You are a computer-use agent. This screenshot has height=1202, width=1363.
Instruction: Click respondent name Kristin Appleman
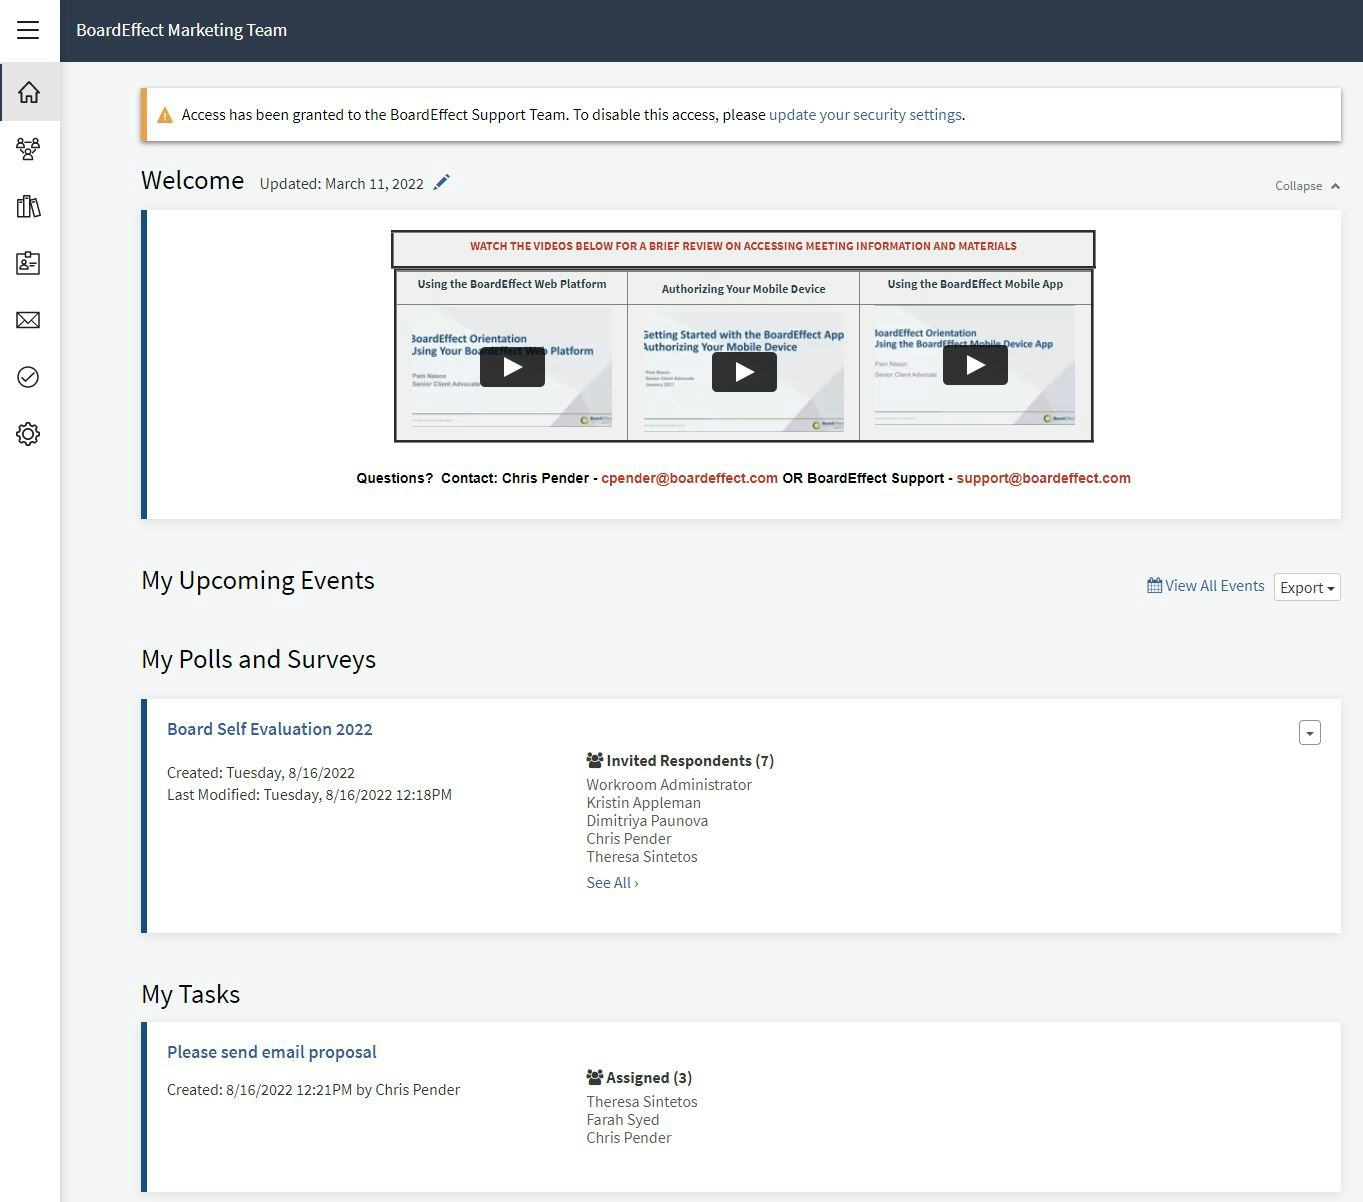click(x=643, y=803)
